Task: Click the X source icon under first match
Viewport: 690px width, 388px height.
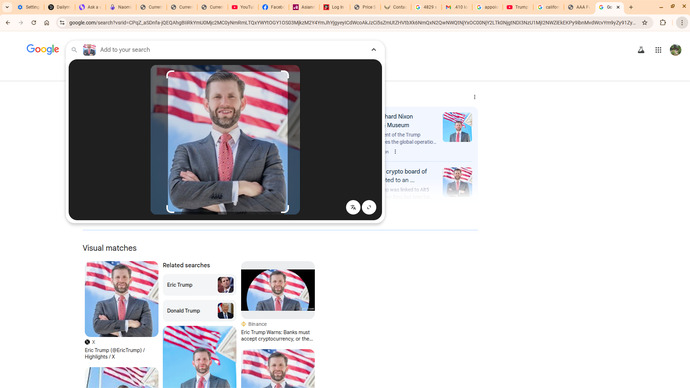Action: tap(87, 342)
